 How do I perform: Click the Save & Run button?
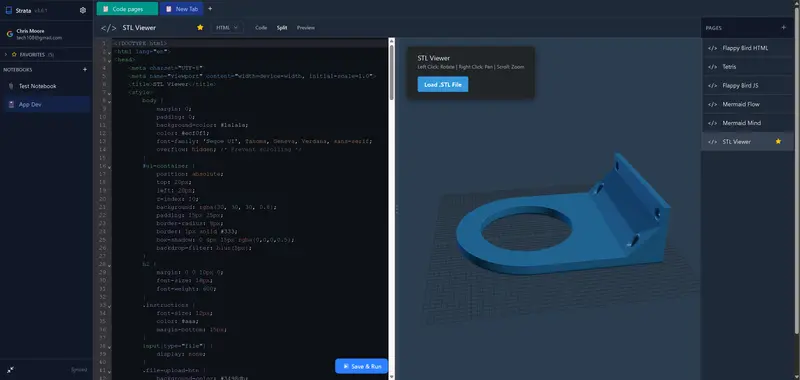361,366
